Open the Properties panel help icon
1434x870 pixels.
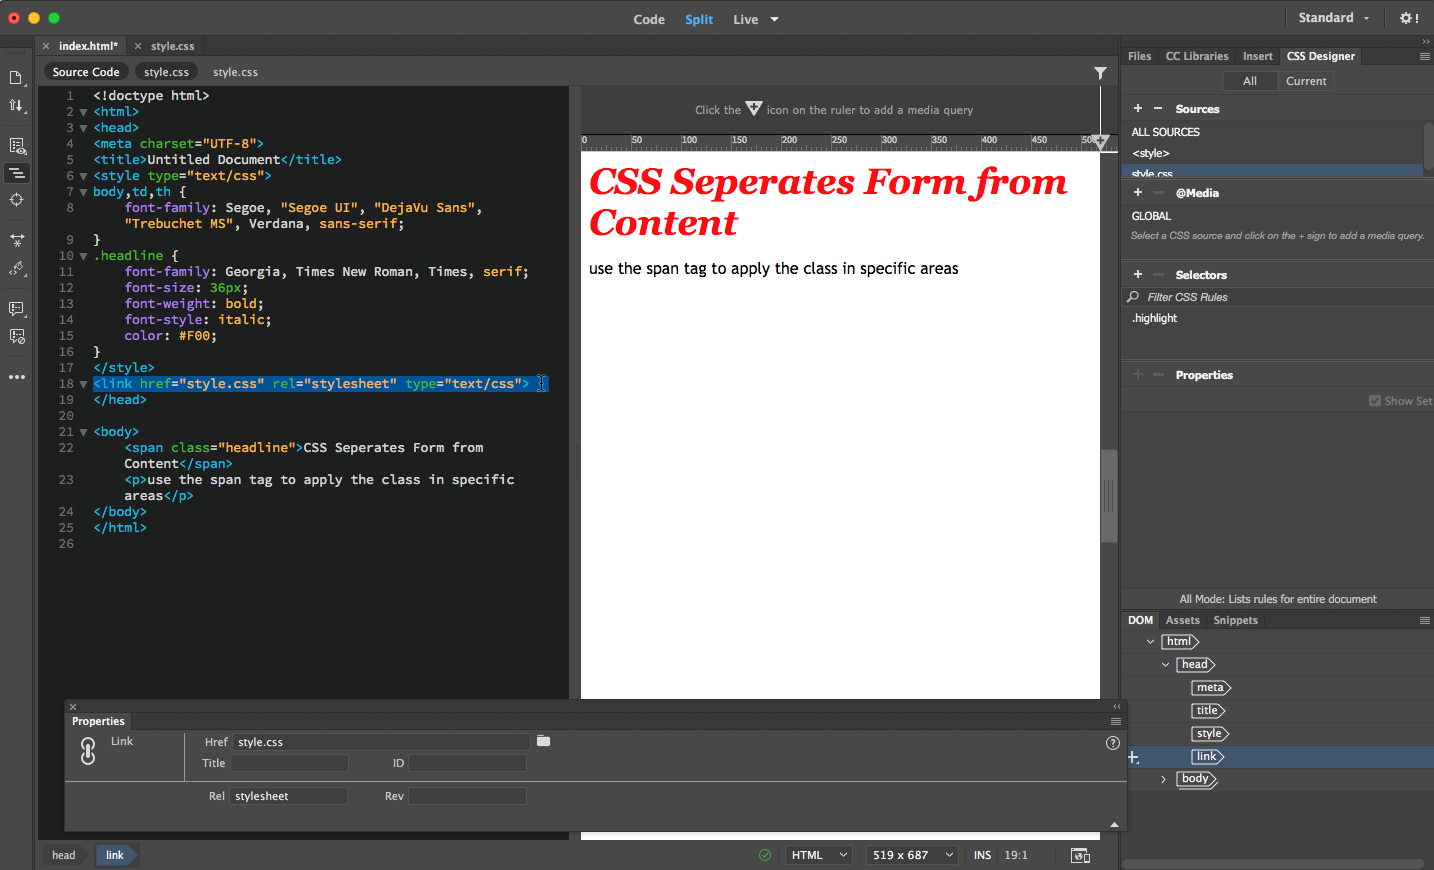click(x=1112, y=743)
